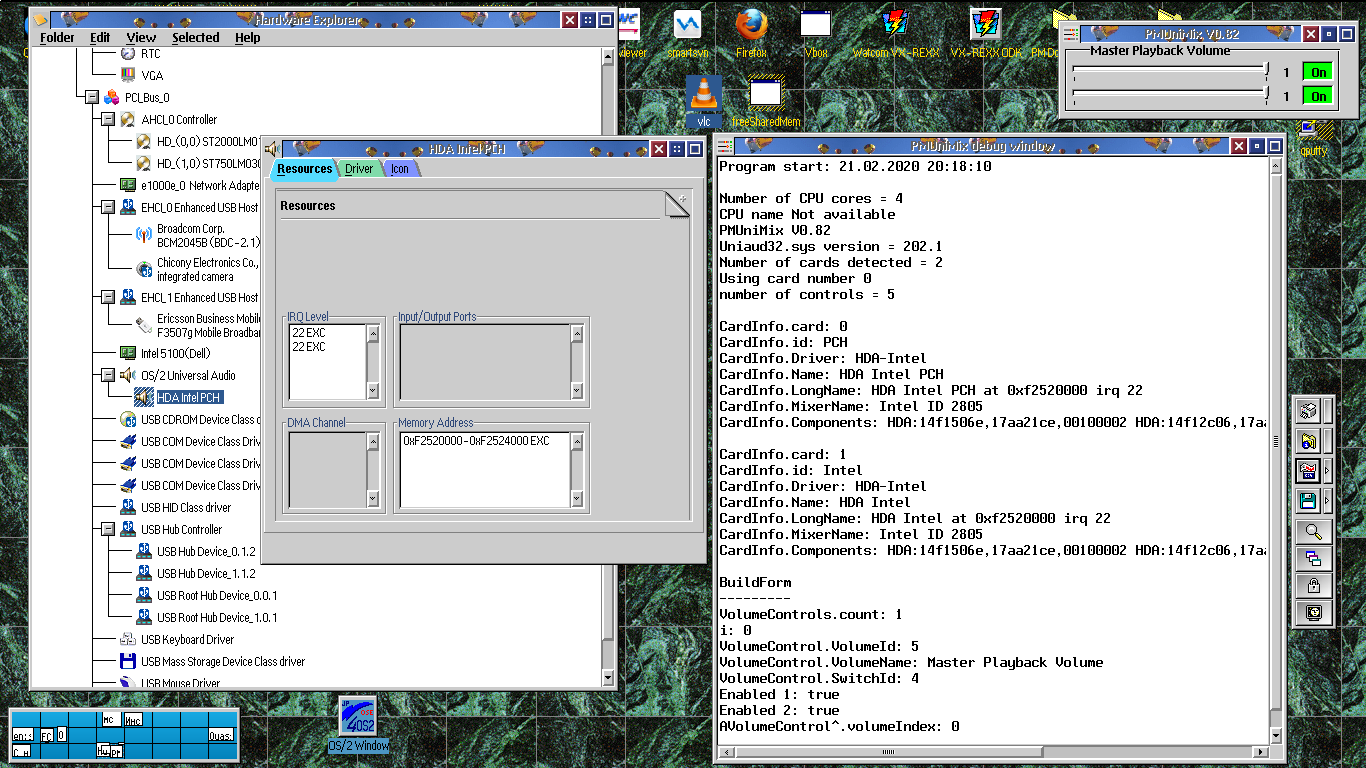Click the first 22 EXC IRQ entry
Screen dimensions: 1366x768
pyautogui.click(x=309, y=332)
